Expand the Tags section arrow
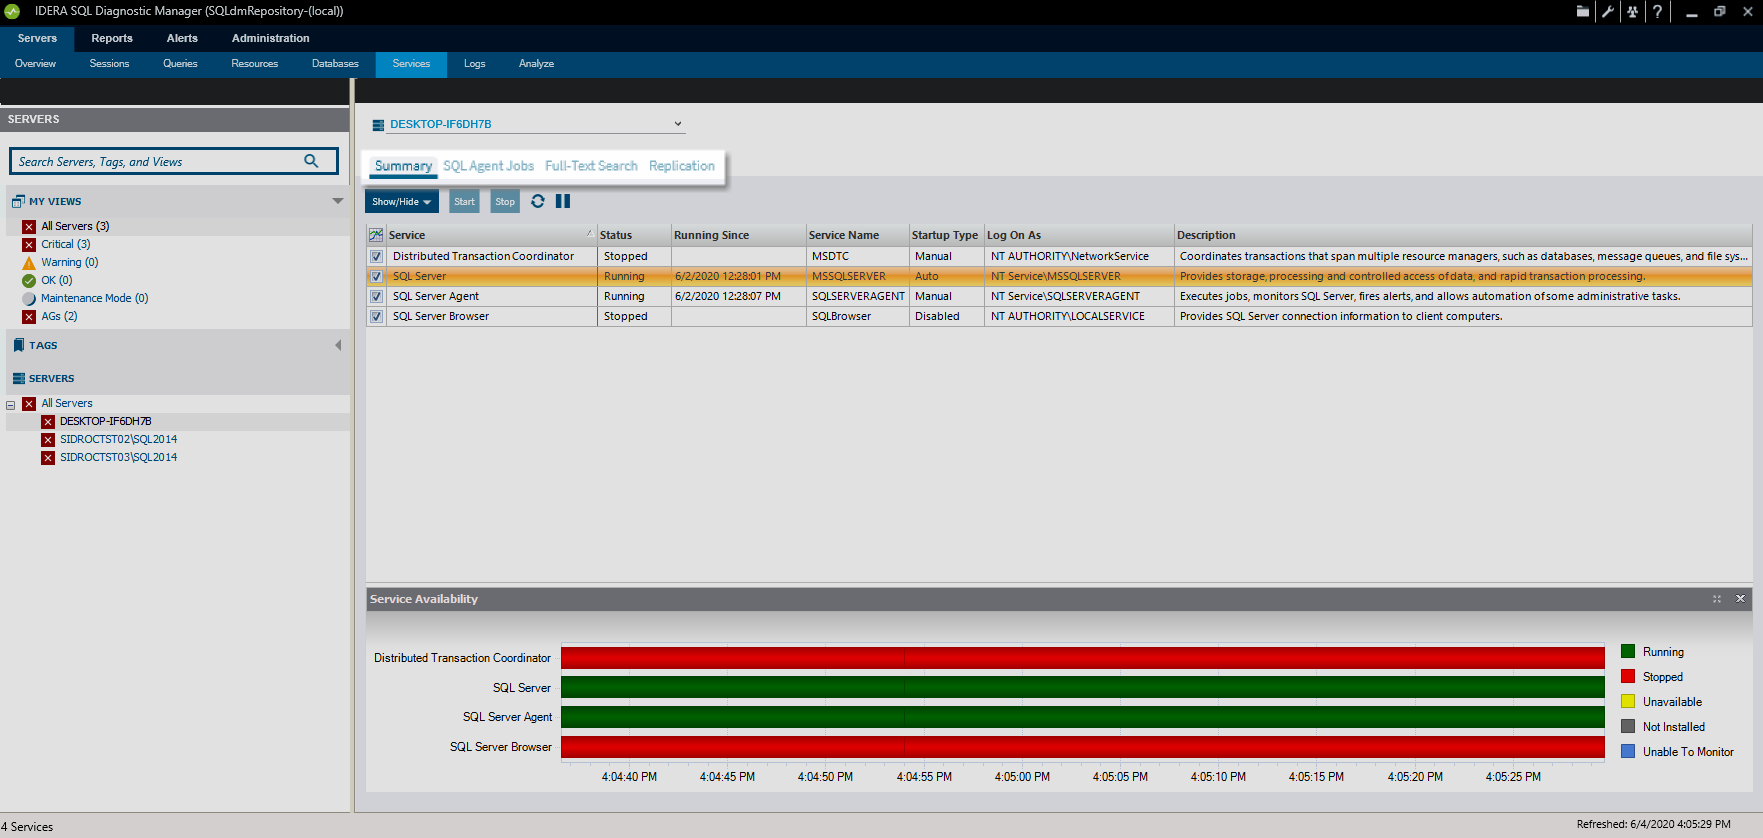Image resolution: width=1763 pixels, height=838 pixels. 338,345
